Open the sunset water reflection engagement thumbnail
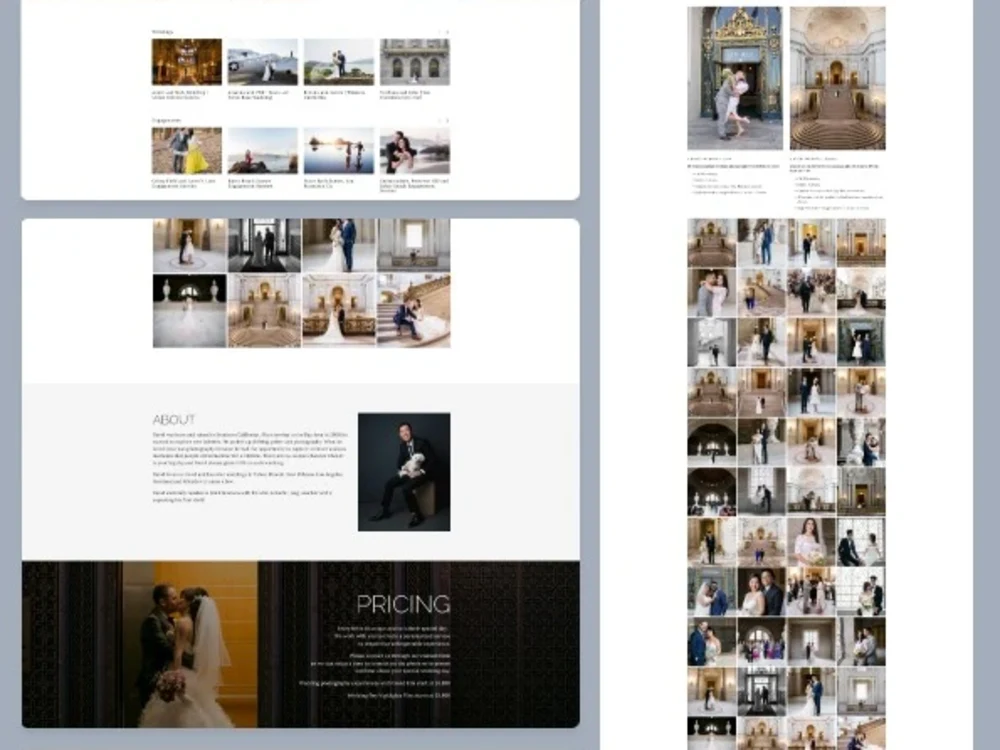1000x750 pixels. pyautogui.click(x=339, y=151)
